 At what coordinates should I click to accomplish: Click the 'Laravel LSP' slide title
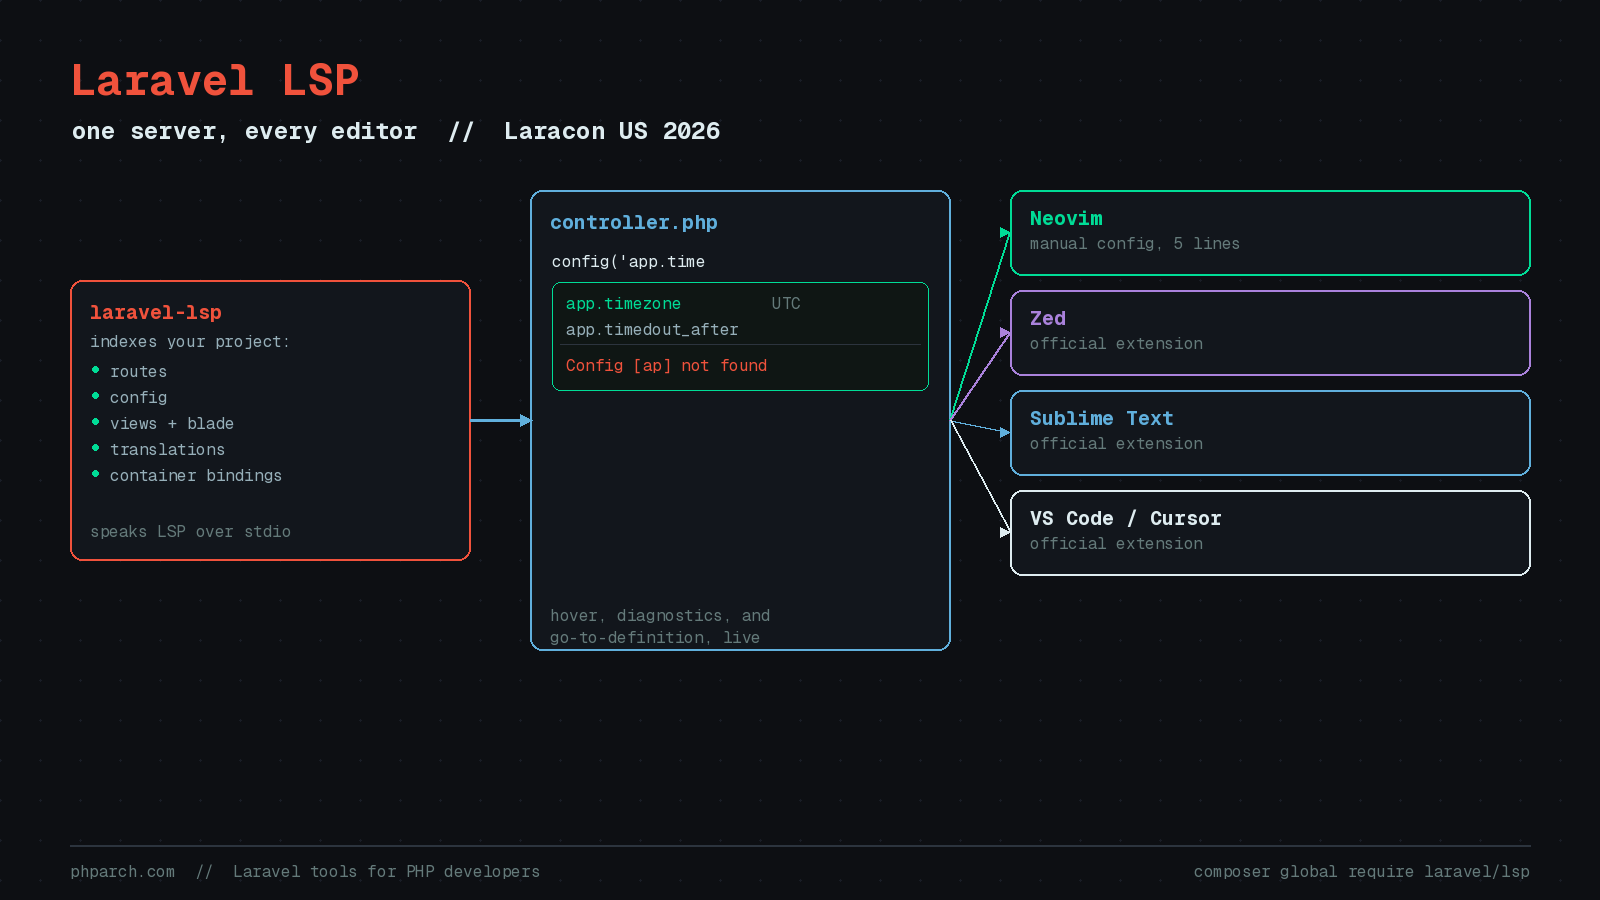[x=215, y=81]
